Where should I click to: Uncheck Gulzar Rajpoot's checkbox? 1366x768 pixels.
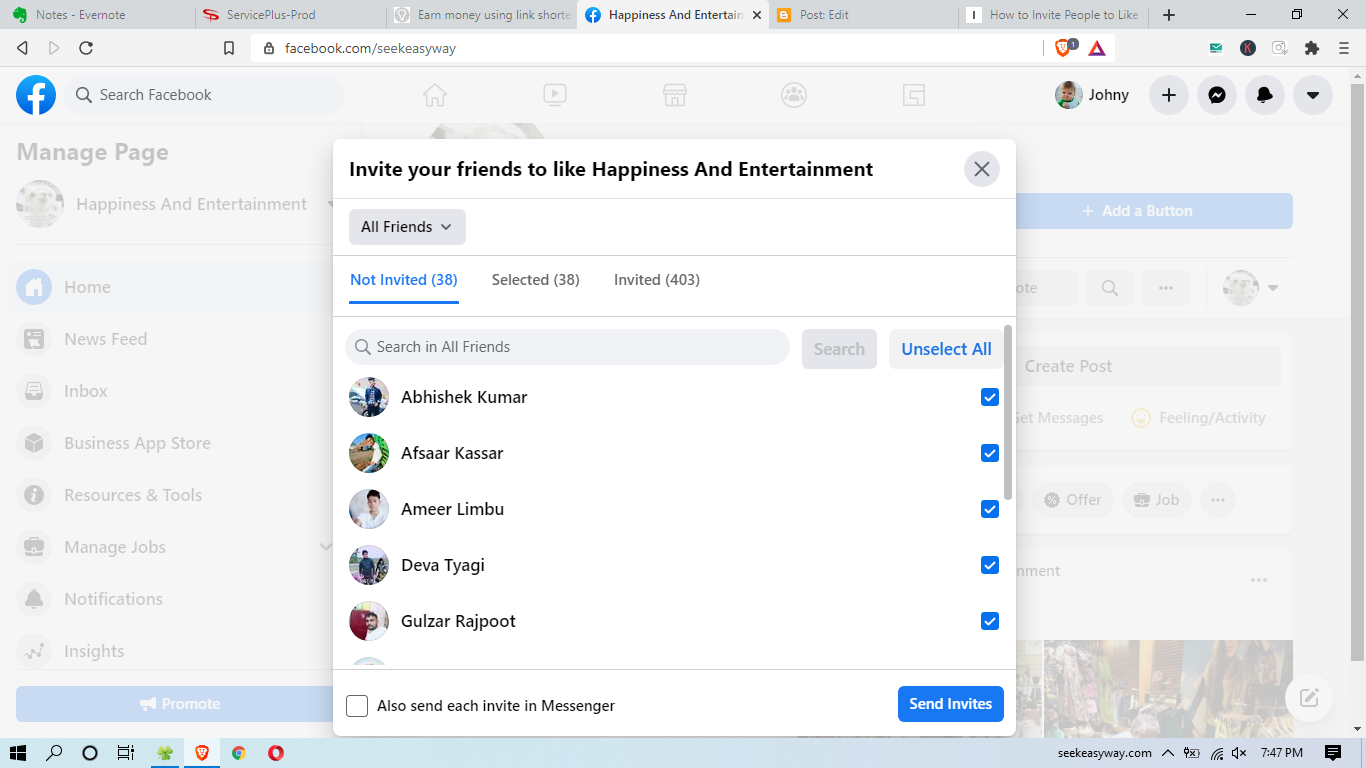pos(990,621)
